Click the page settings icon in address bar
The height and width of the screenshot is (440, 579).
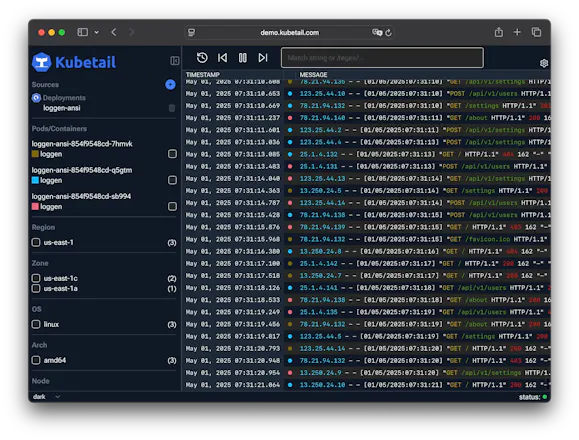(191, 32)
